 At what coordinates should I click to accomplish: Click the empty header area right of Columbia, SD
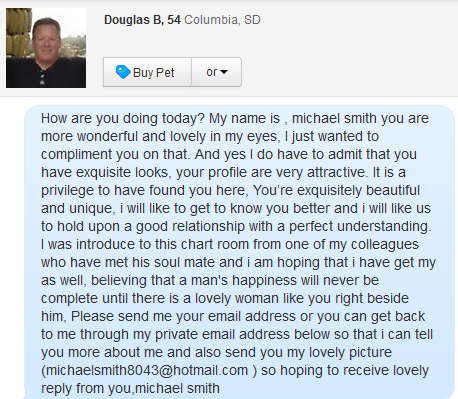[357, 20]
